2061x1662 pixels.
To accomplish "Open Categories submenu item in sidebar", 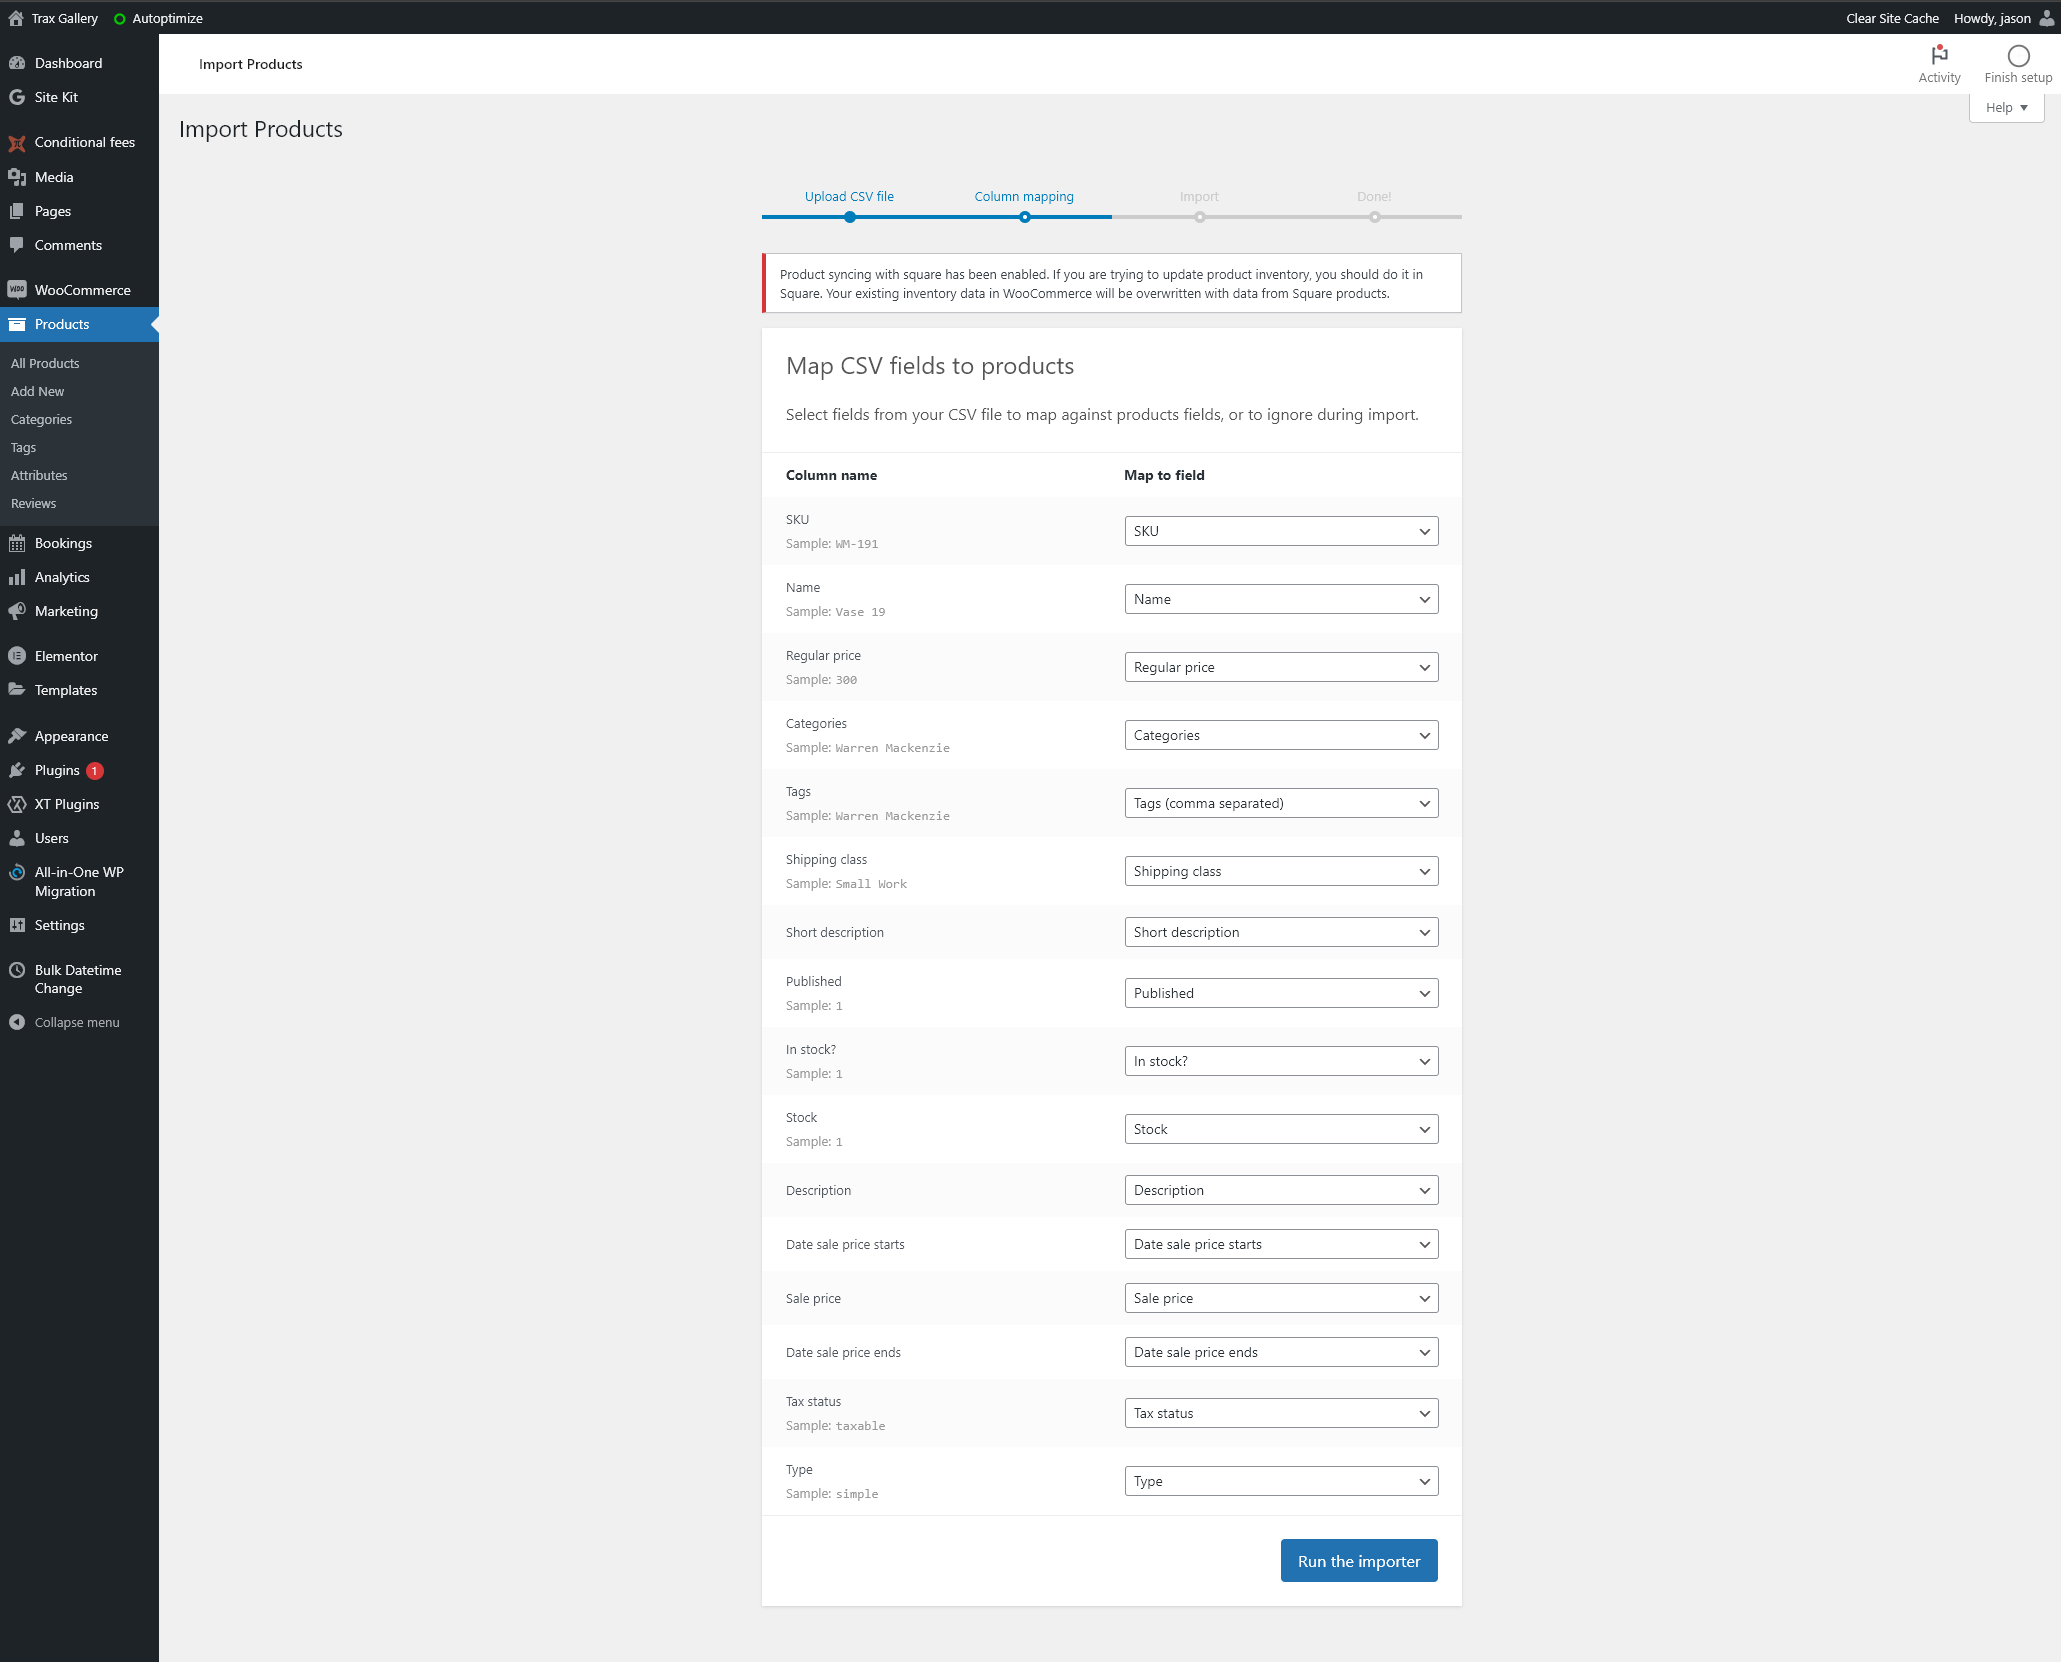I will coord(41,419).
